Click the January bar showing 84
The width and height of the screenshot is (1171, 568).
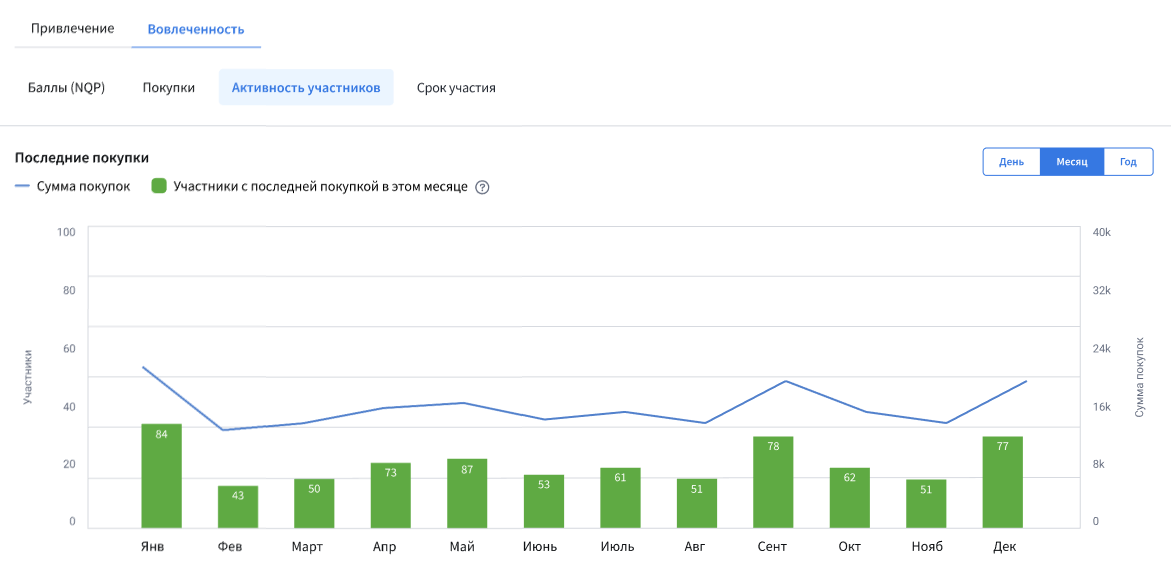click(161, 476)
